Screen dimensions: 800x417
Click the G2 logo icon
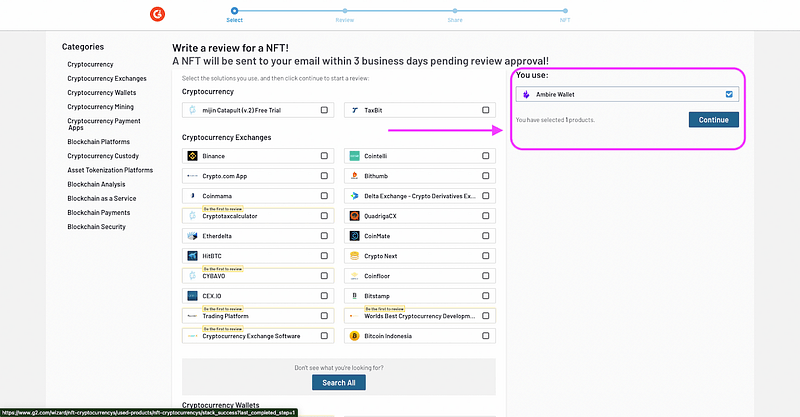(157, 14)
